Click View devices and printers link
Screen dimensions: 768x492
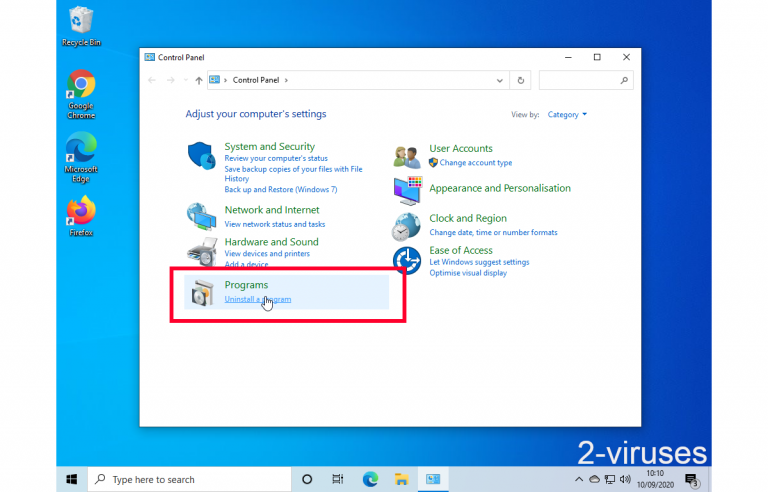[268, 254]
